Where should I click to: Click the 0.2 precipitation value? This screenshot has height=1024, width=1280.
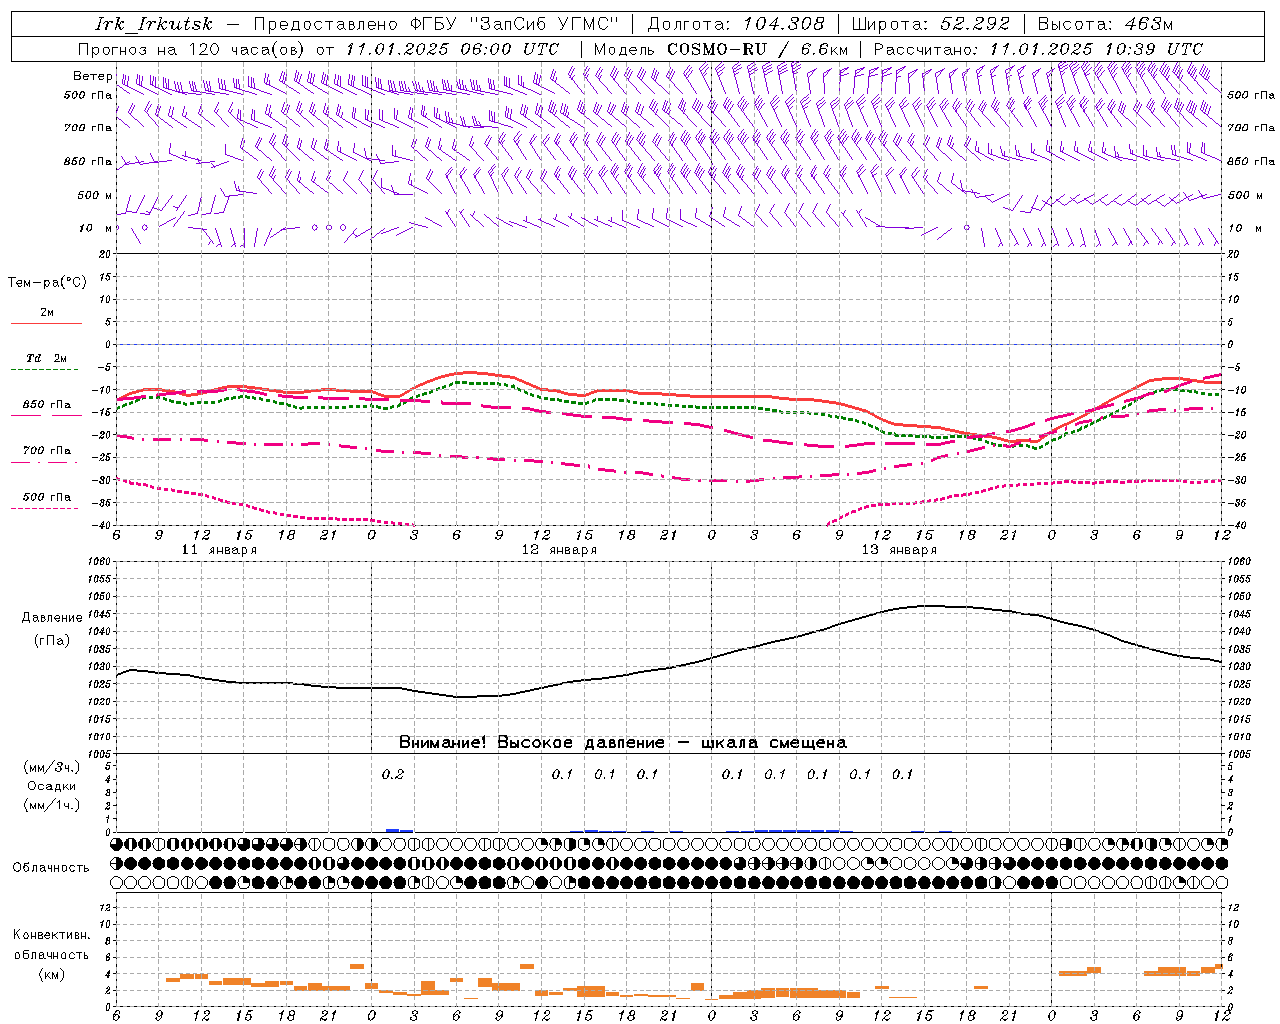(x=393, y=774)
